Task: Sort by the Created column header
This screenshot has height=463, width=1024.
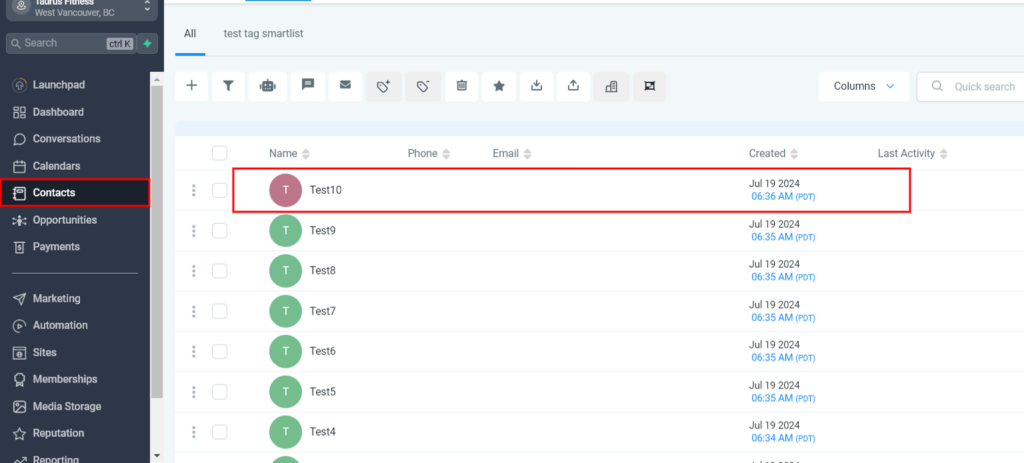Action: click(x=767, y=153)
